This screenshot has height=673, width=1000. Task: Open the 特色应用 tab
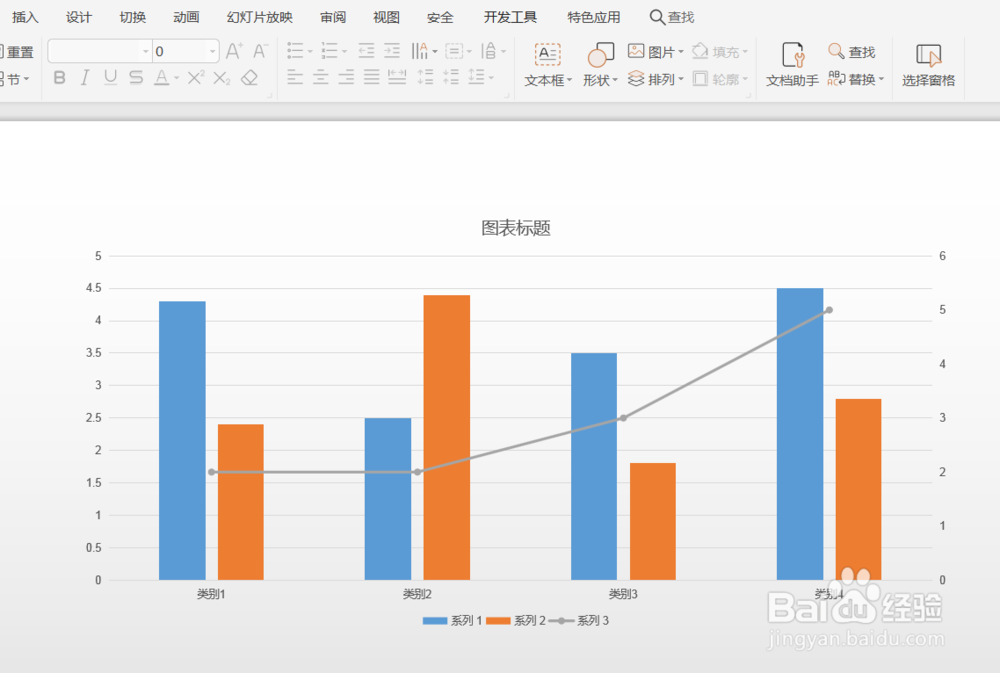pyautogui.click(x=594, y=17)
